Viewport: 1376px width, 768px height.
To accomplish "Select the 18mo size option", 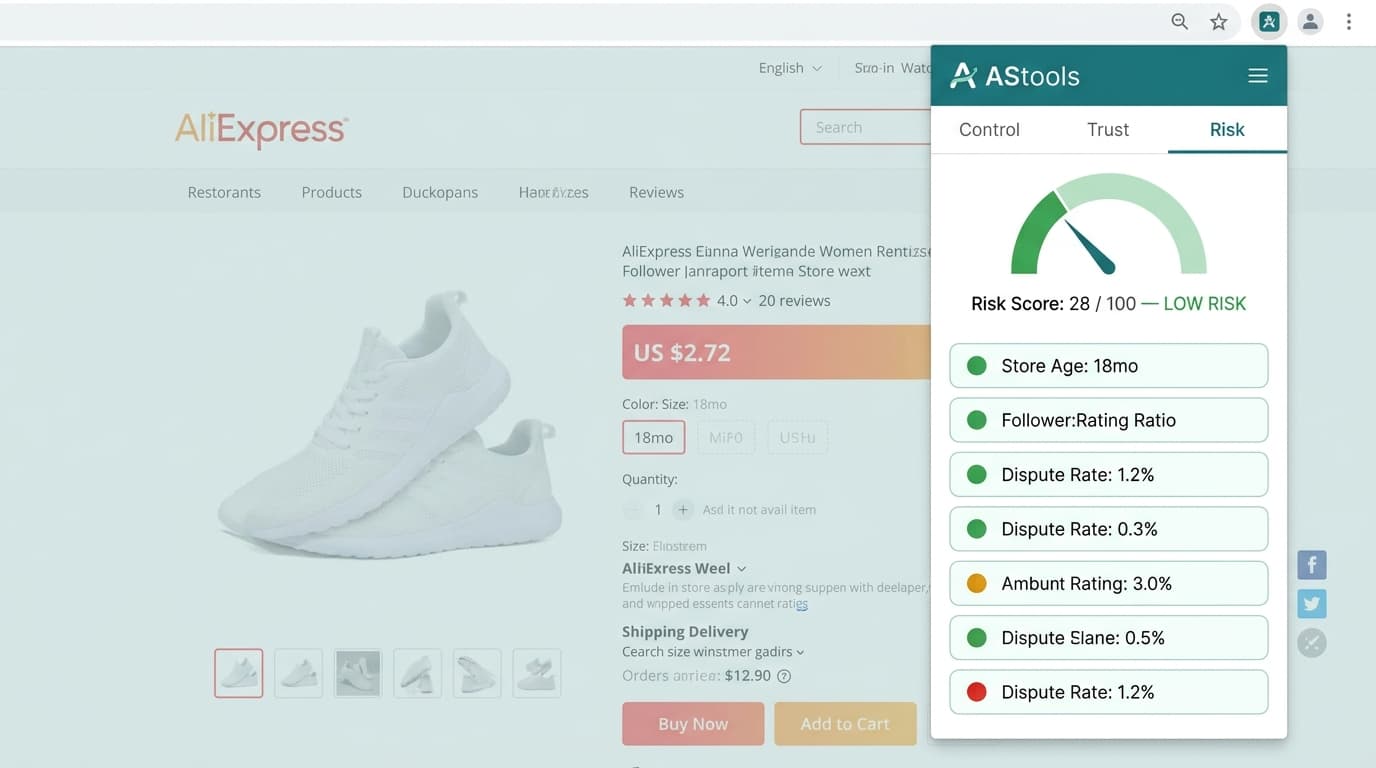I will [654, 438].
